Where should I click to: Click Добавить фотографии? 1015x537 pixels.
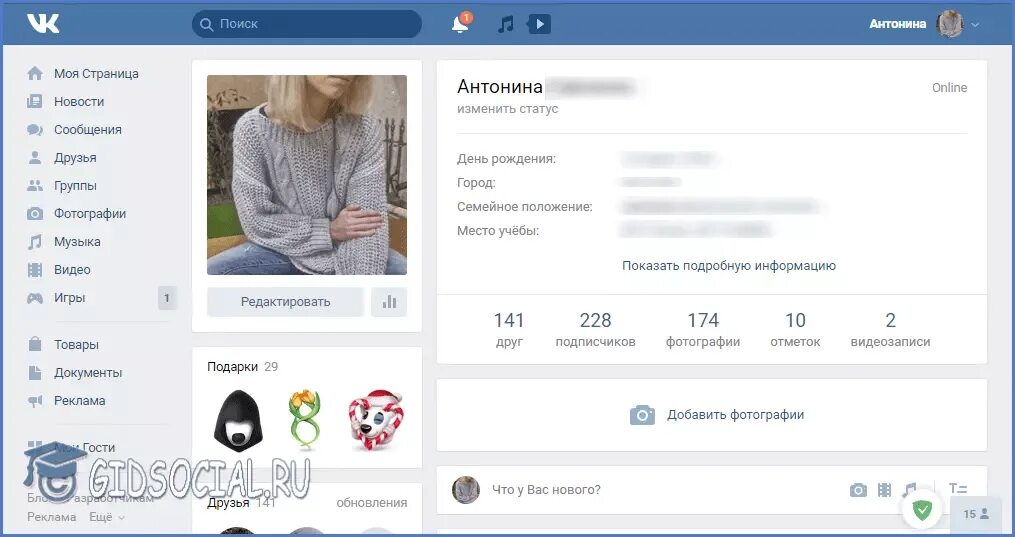[735, 415]
